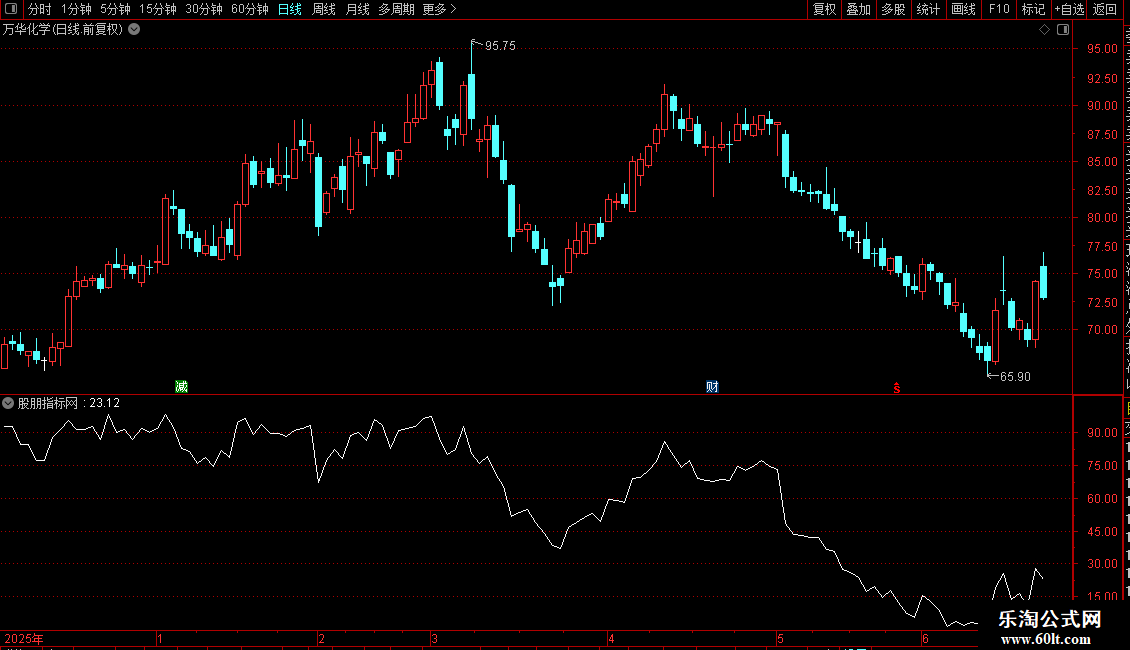Viewport: 1130px width, 650px height.
Task: Click month 4 marker on time axis
Action: (611, 638)
